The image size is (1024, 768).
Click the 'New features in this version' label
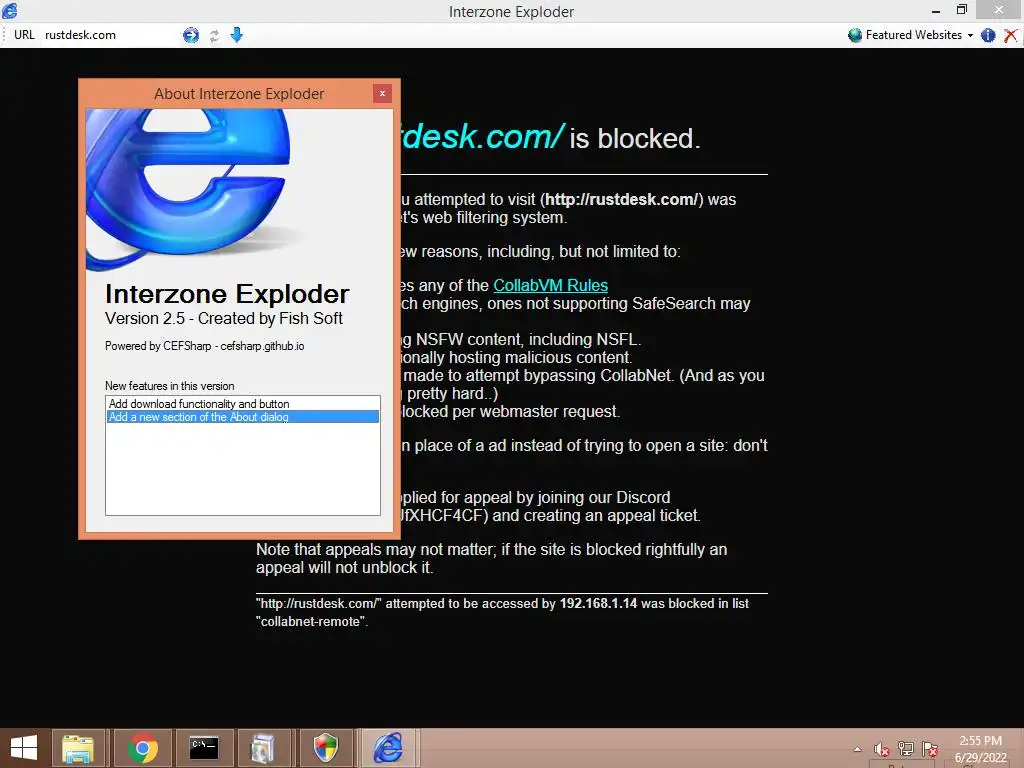(x=169, y=386)
